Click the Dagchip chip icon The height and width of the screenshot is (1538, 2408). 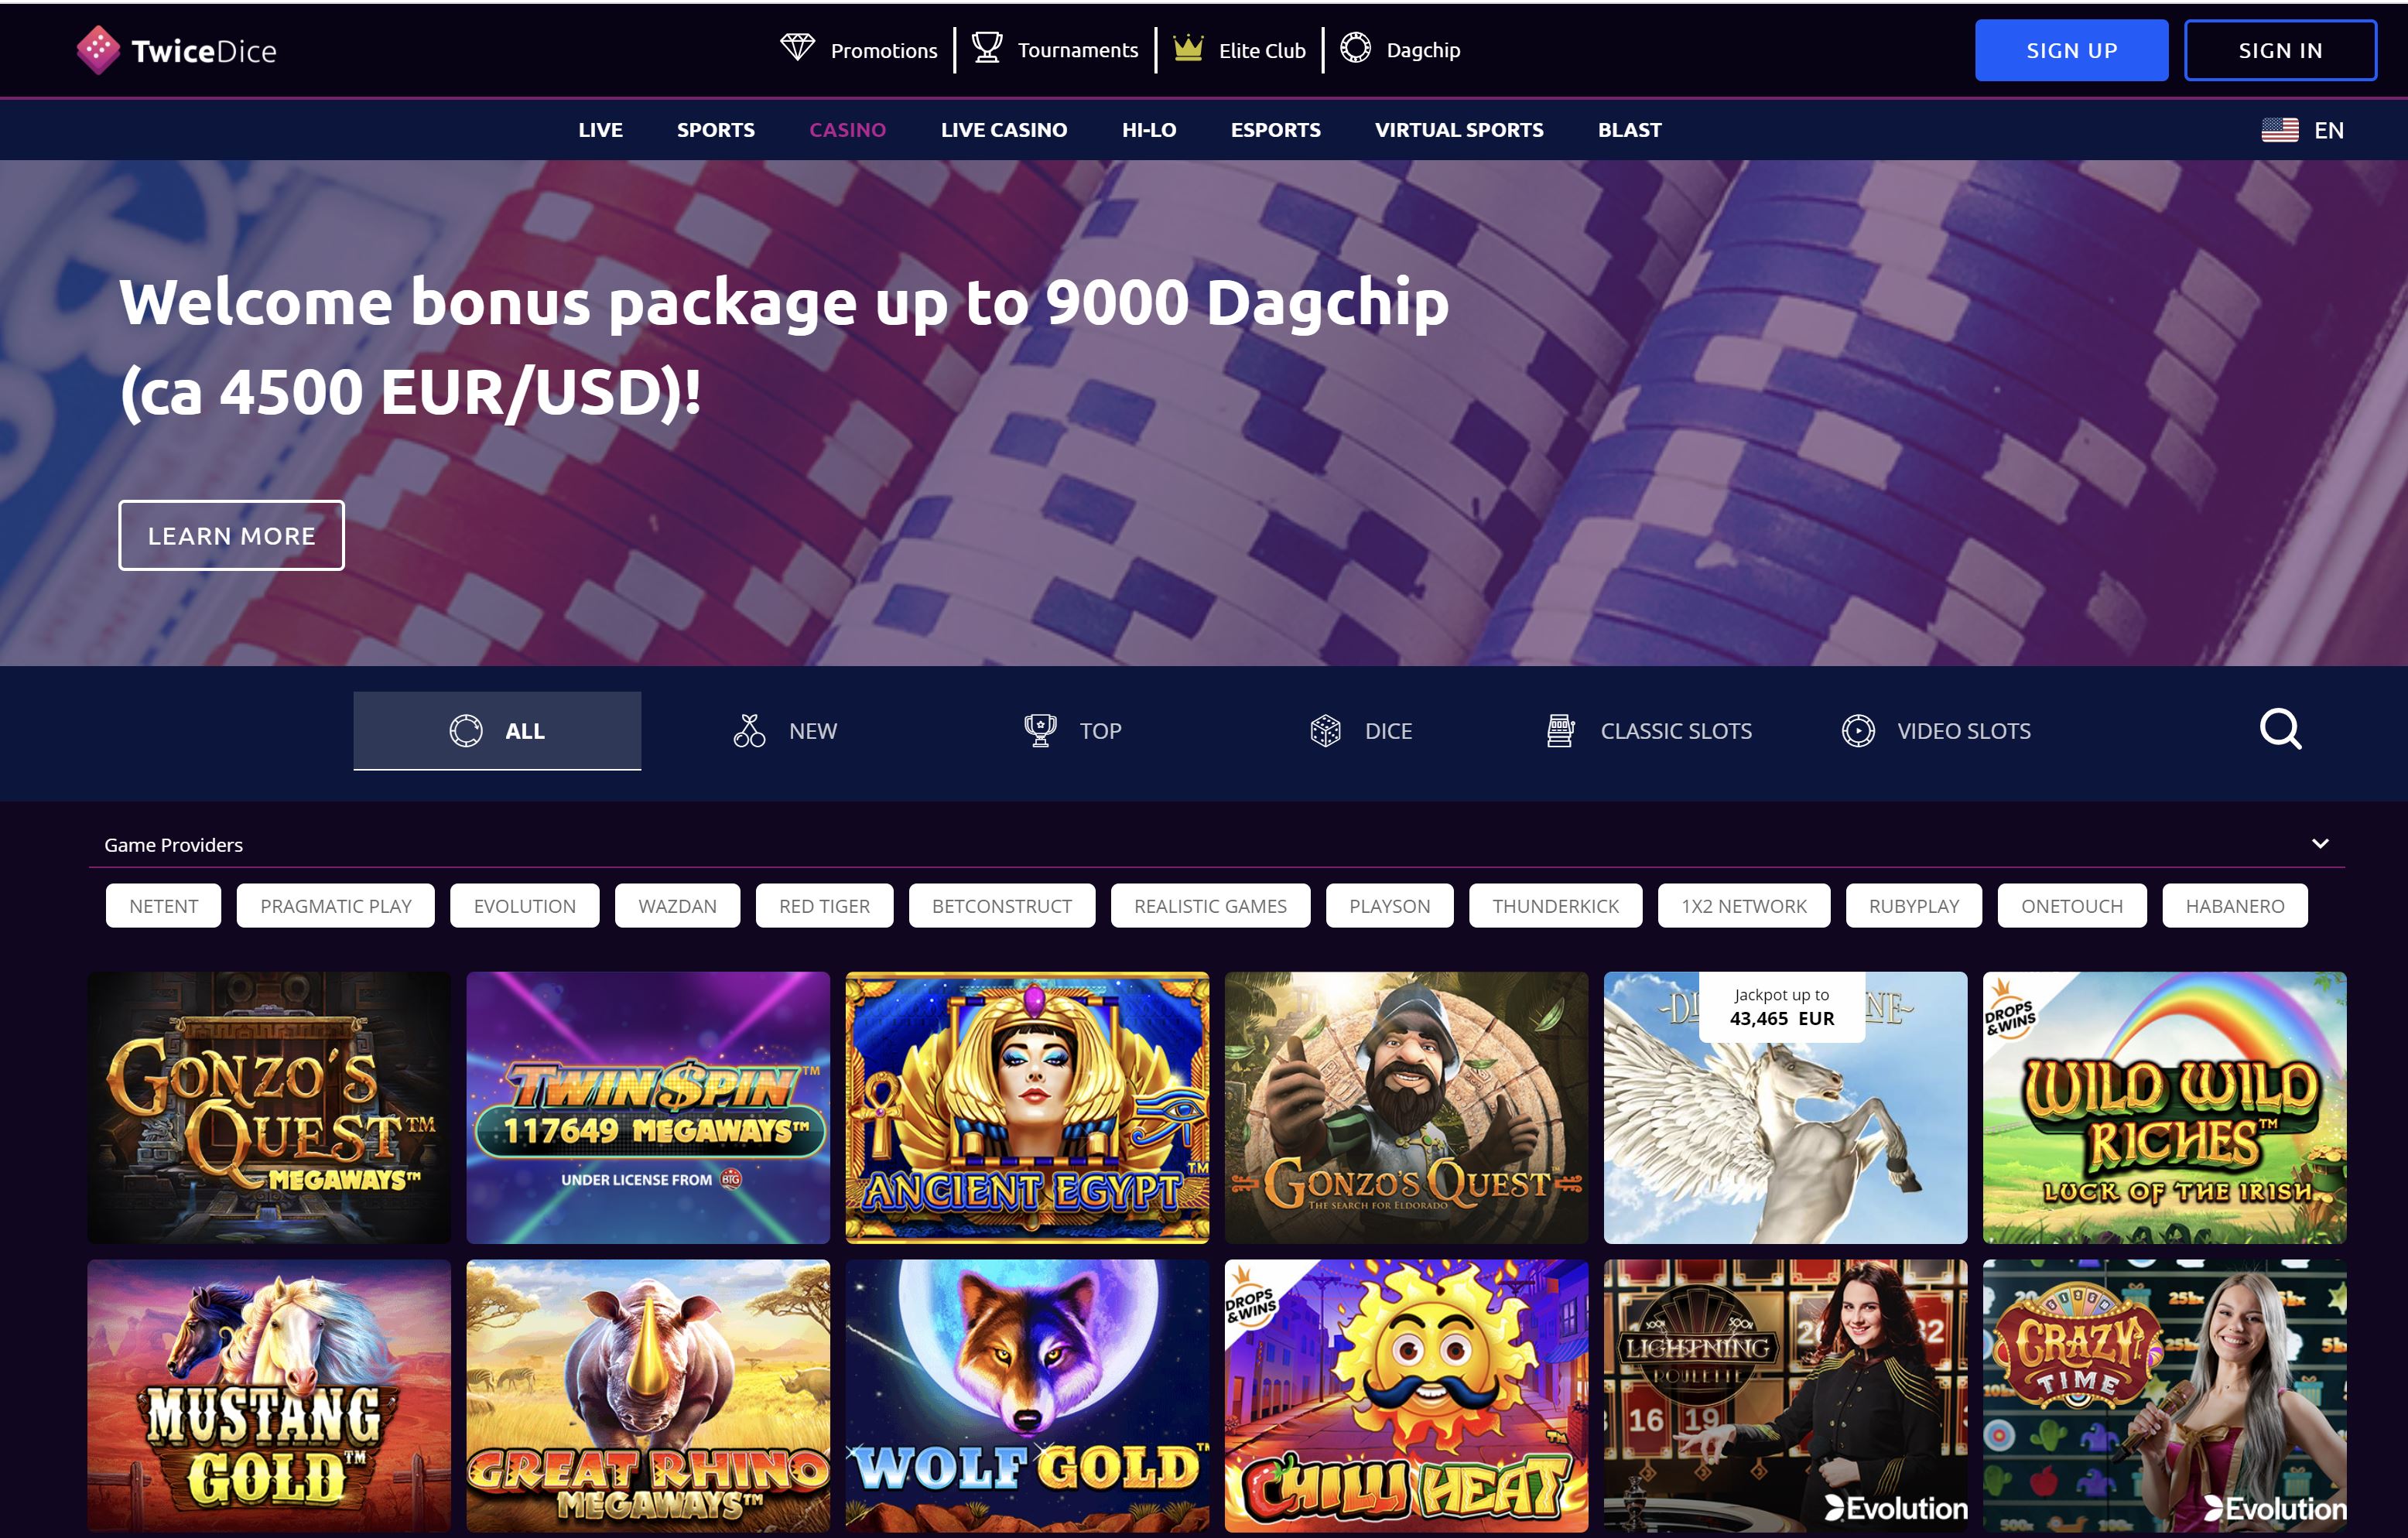(x=1355, y=48)
